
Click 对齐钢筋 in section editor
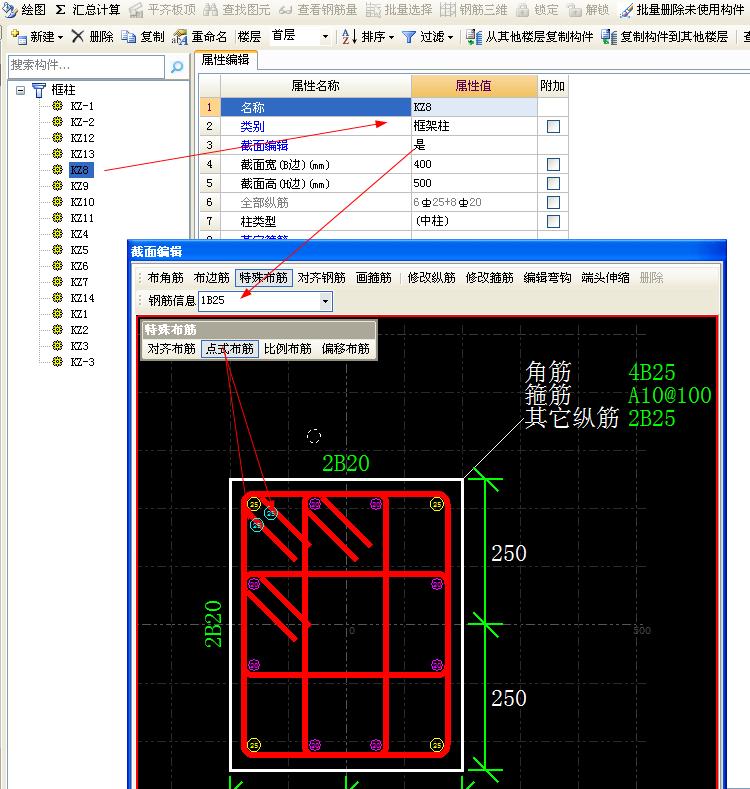pyautogui.click(x=322, y=278)
